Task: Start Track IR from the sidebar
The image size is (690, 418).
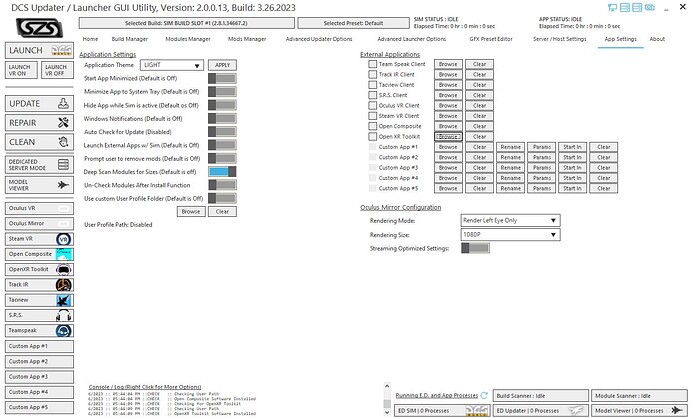Action: click(x=39, y=285)
